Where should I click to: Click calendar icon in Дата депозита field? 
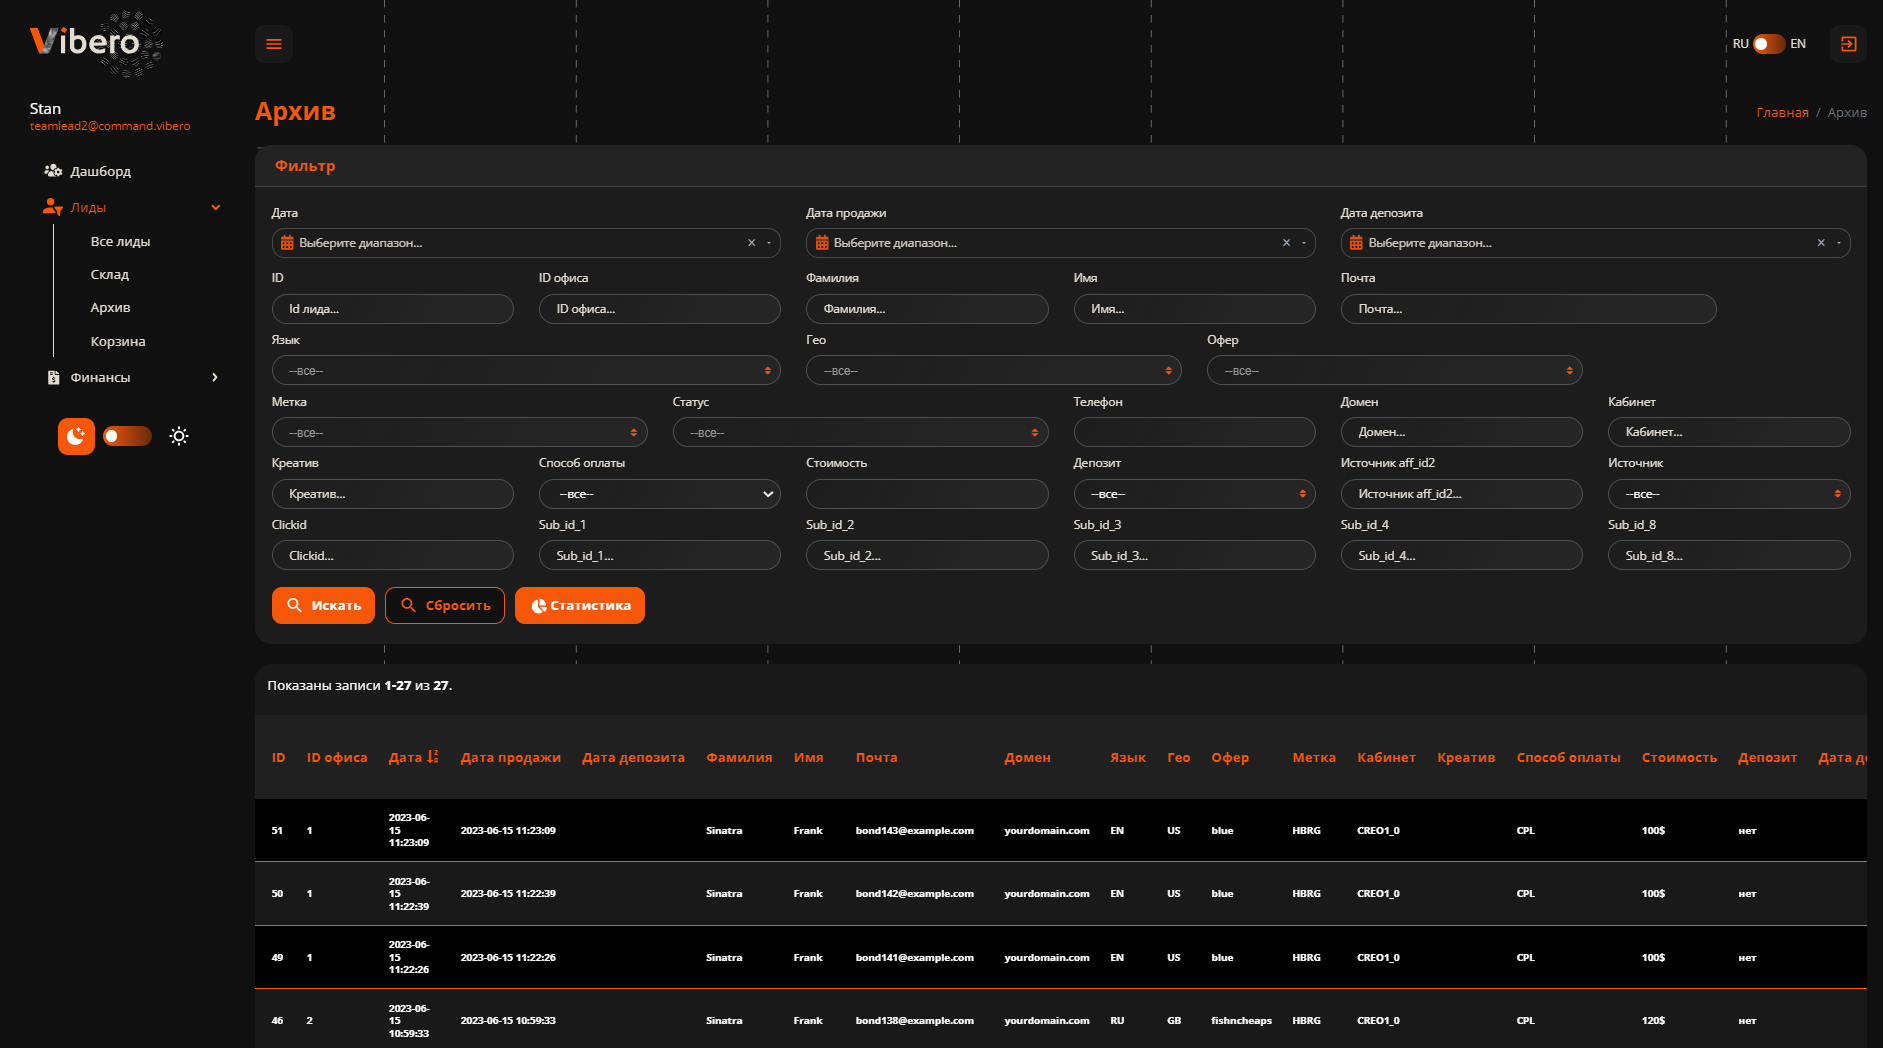(x=1356, y=243)
